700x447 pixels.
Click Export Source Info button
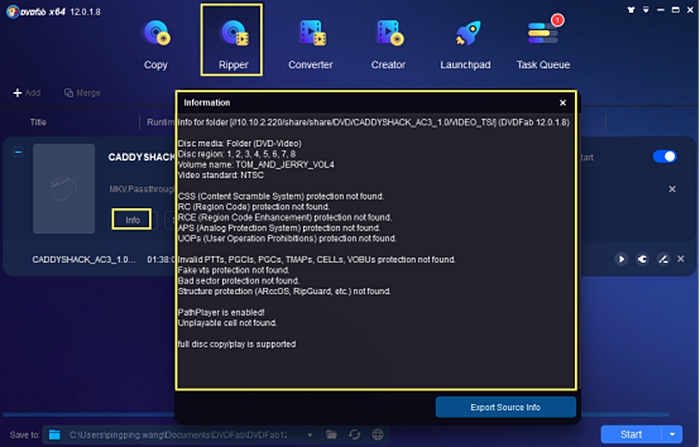pos(505,407)
